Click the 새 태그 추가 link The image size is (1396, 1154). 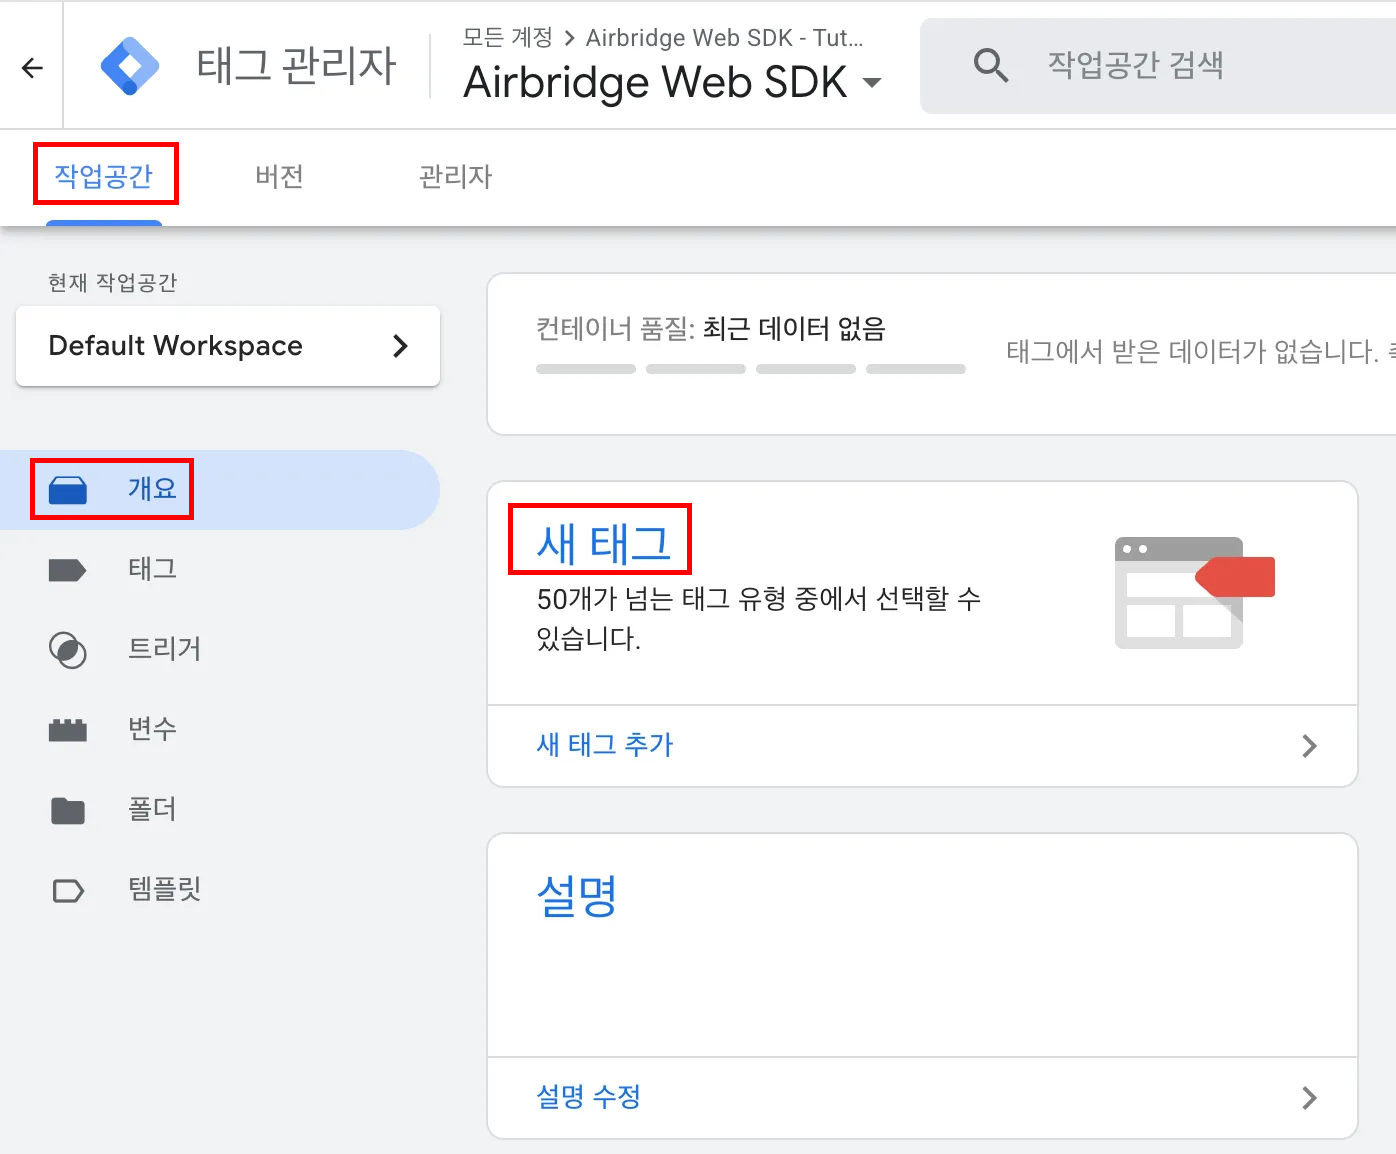pos(605,745)
